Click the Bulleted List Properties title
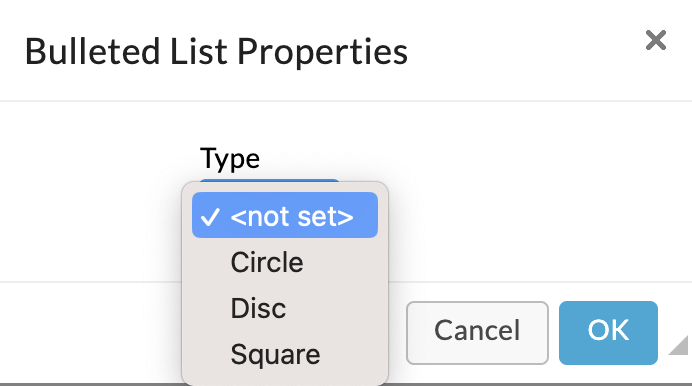692x386 pixels. (216, 52)
